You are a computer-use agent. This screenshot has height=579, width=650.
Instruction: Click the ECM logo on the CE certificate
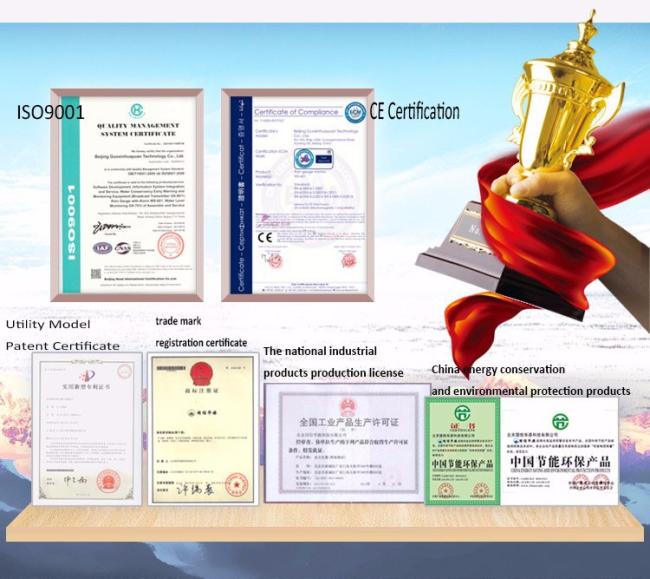(354, 112)
